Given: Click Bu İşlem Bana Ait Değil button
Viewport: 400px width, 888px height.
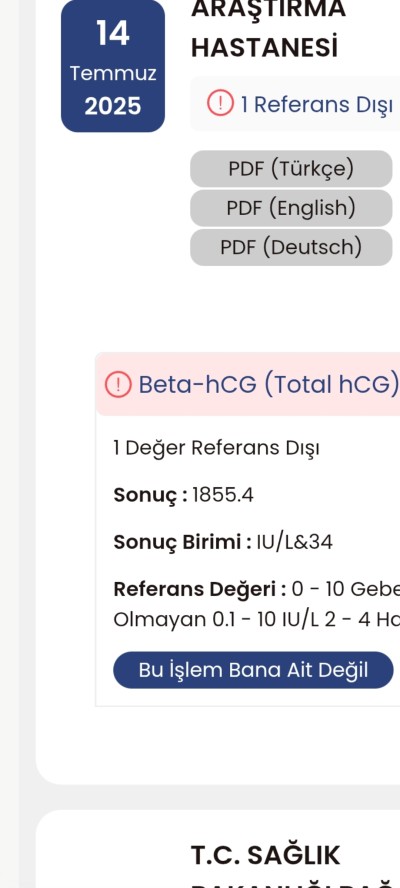Looking at the screenshot, I should click(253, 670).
